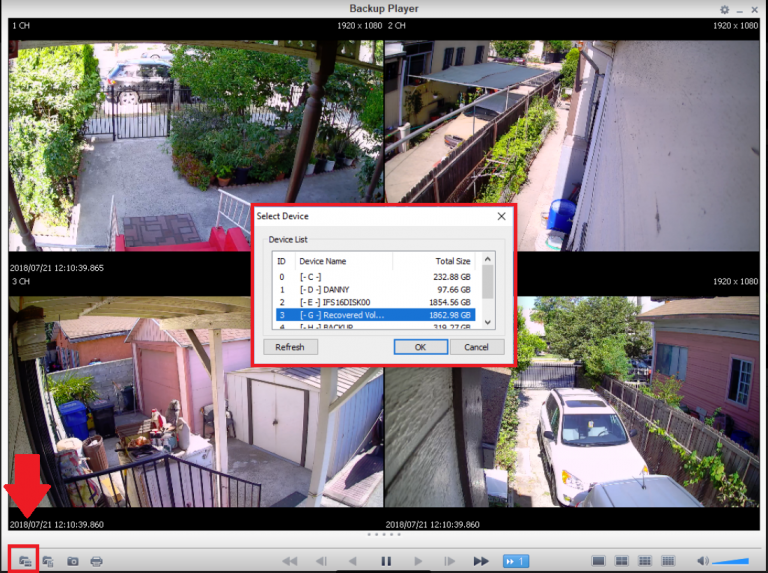Play video in reverse

click(352, 561)
